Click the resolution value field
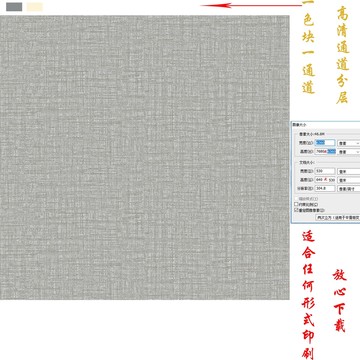Image resolution: width=360 pixels, height=360 pixels. tap(325, 188)
